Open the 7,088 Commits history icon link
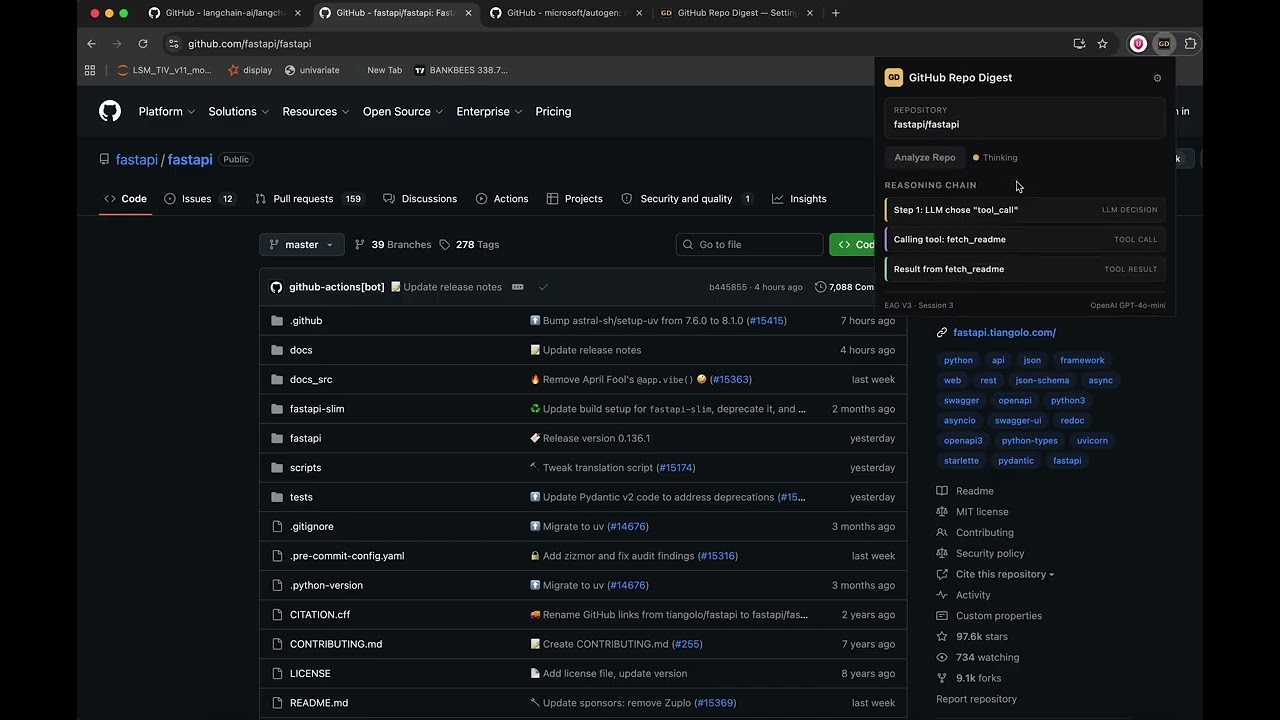Viewport: 1280px width, 720px height. click(846, 287)
